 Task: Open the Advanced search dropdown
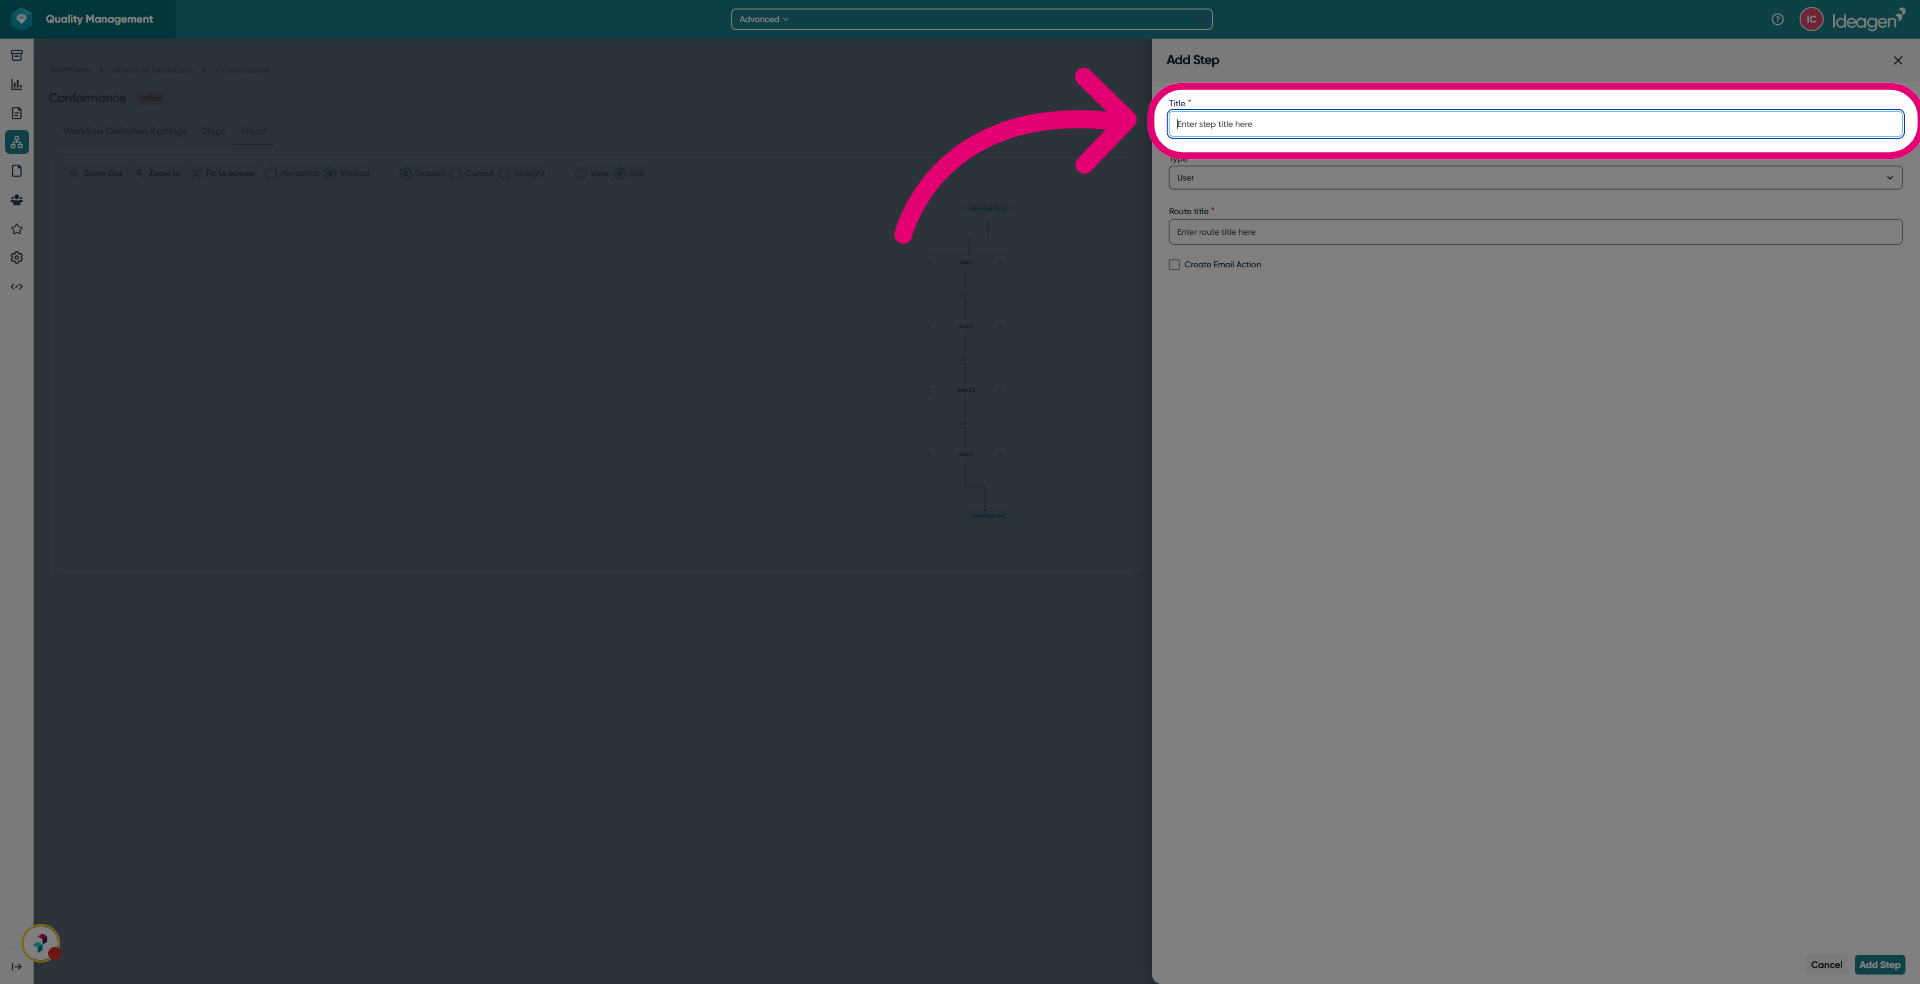764,19
